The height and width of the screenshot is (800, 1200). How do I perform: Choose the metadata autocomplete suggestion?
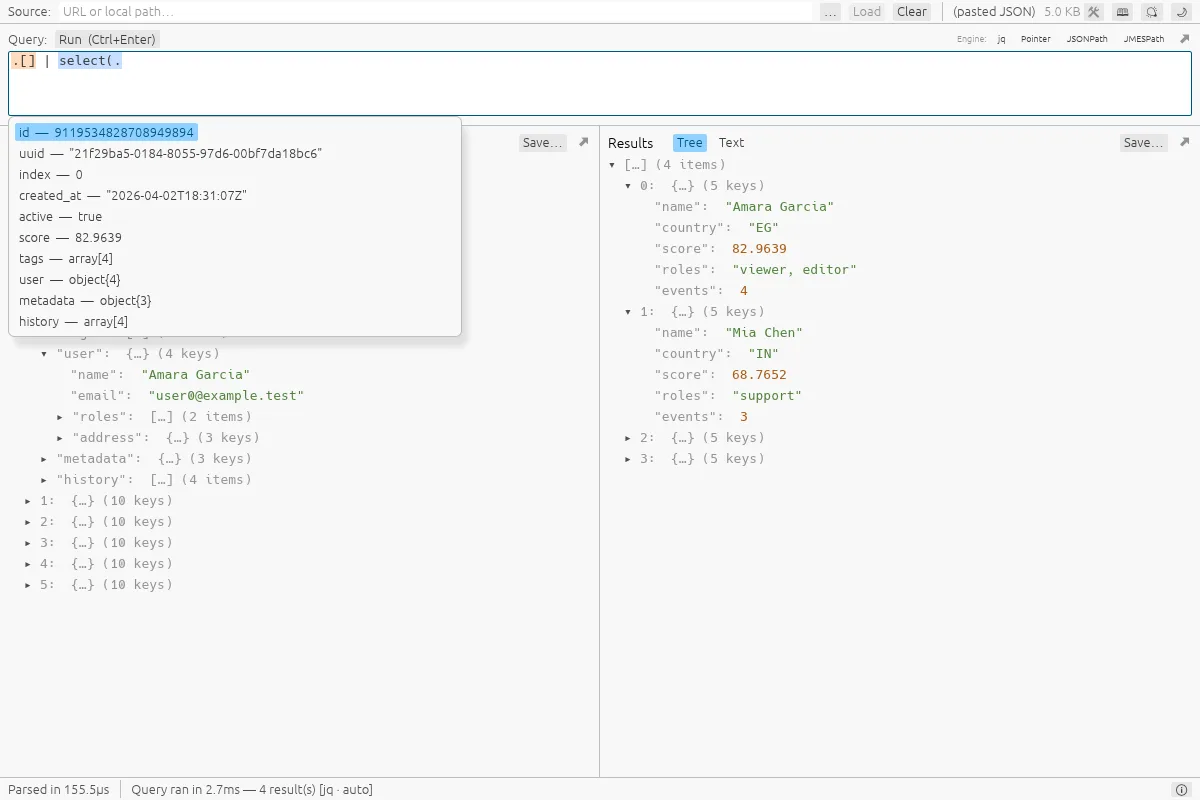(x=236, y=300)
